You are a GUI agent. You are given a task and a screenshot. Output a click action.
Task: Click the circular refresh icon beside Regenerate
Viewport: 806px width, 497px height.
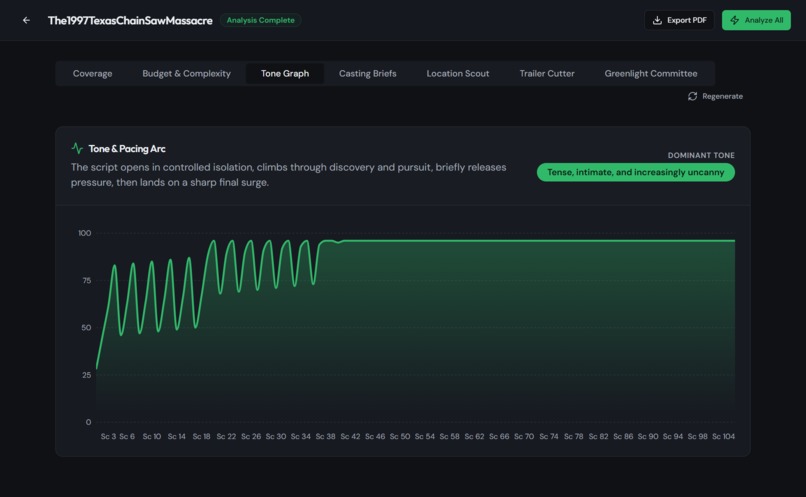[x=692, y=96]
